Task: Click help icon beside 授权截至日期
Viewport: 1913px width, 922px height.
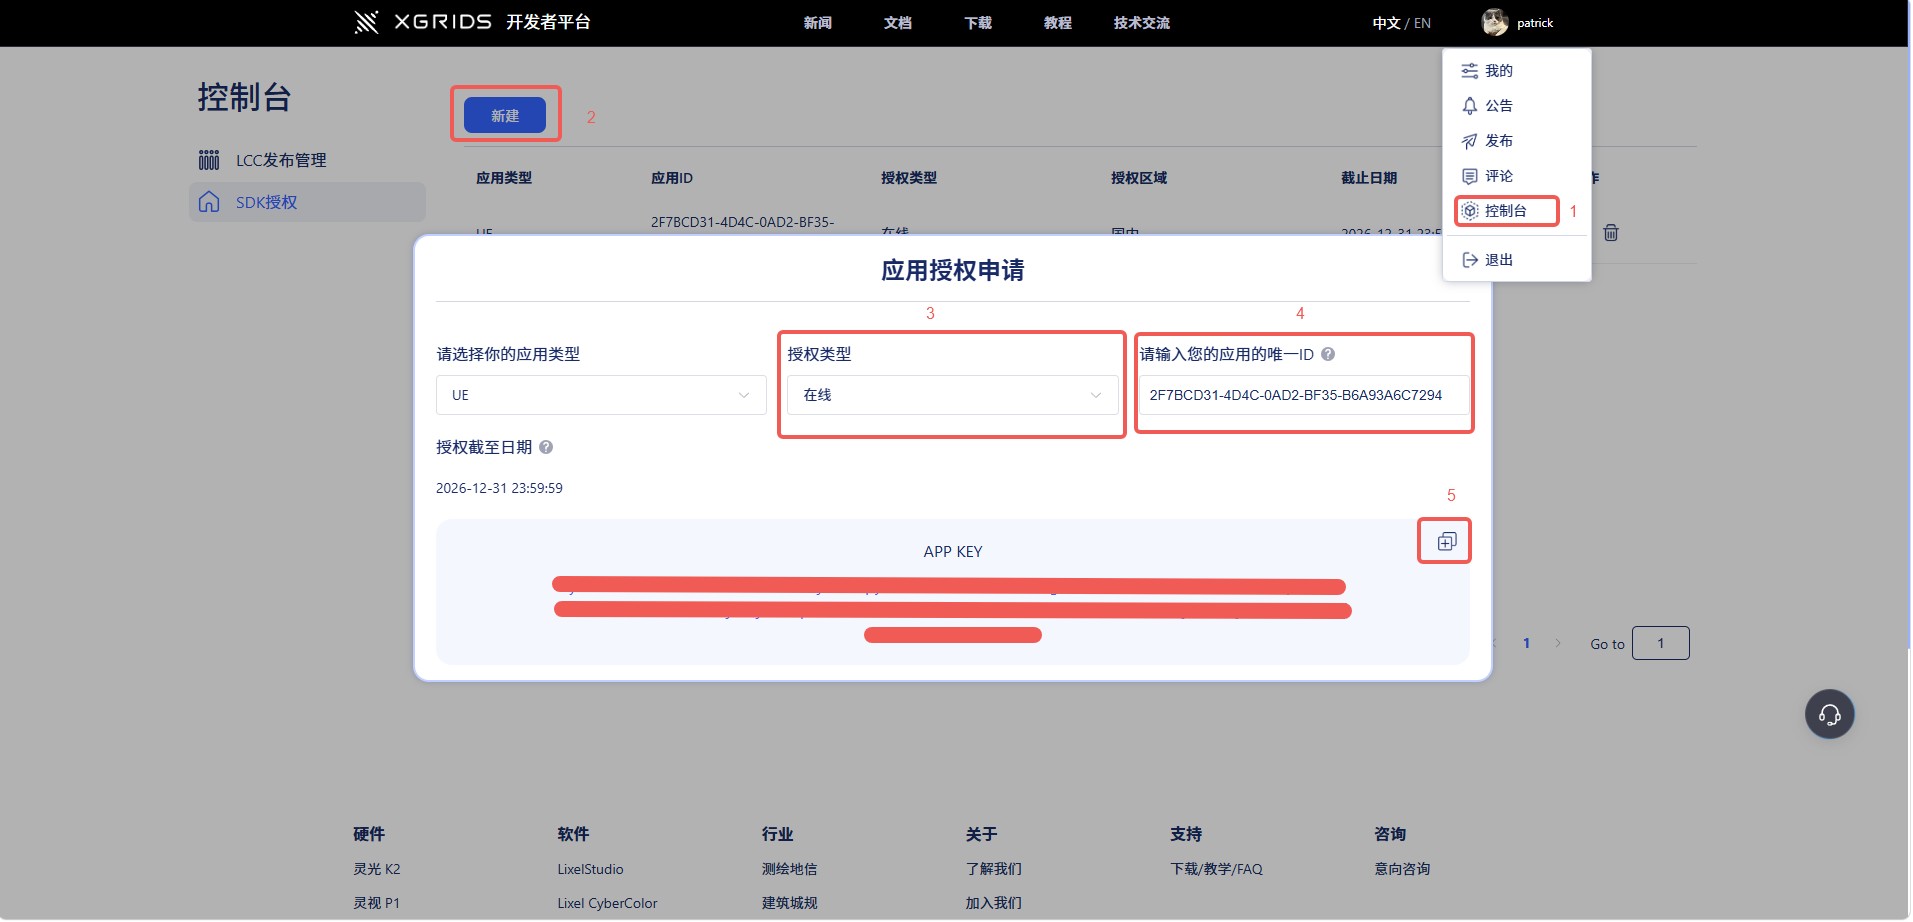Action: click(x=546, y=447)
